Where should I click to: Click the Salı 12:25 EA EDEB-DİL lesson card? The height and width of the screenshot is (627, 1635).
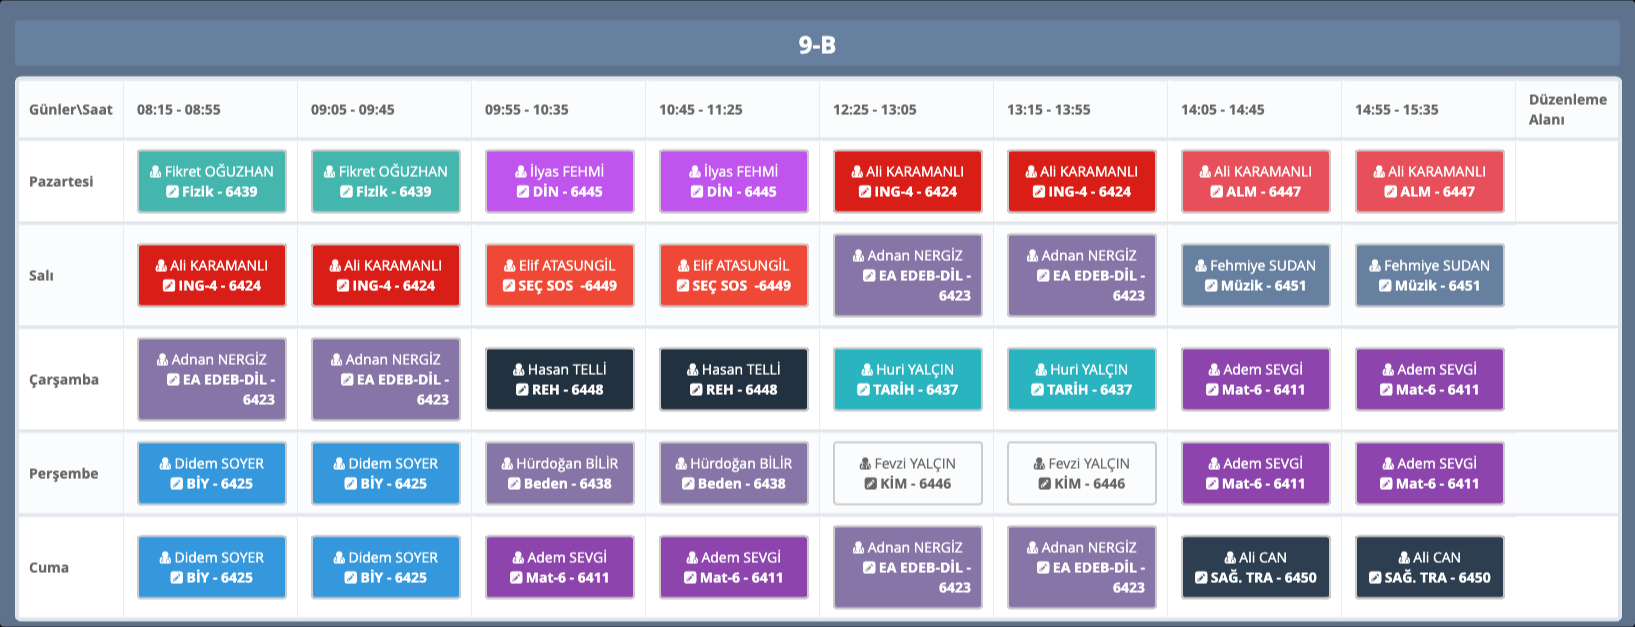point(907,276)
